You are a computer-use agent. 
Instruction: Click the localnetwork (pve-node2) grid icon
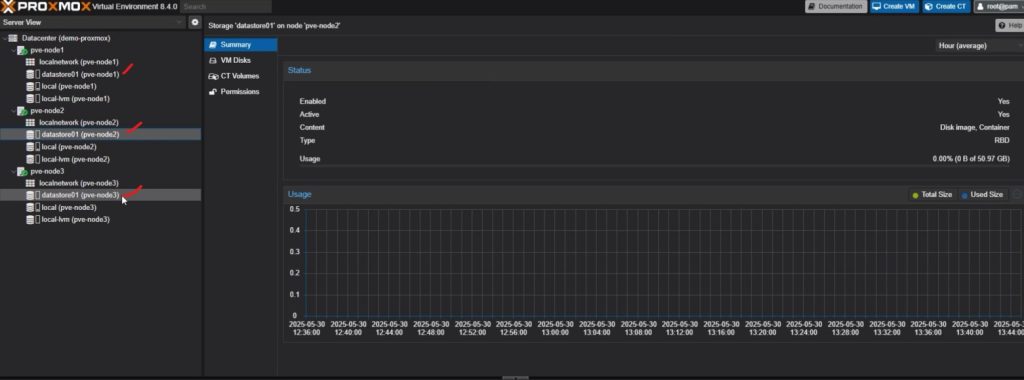30,123
